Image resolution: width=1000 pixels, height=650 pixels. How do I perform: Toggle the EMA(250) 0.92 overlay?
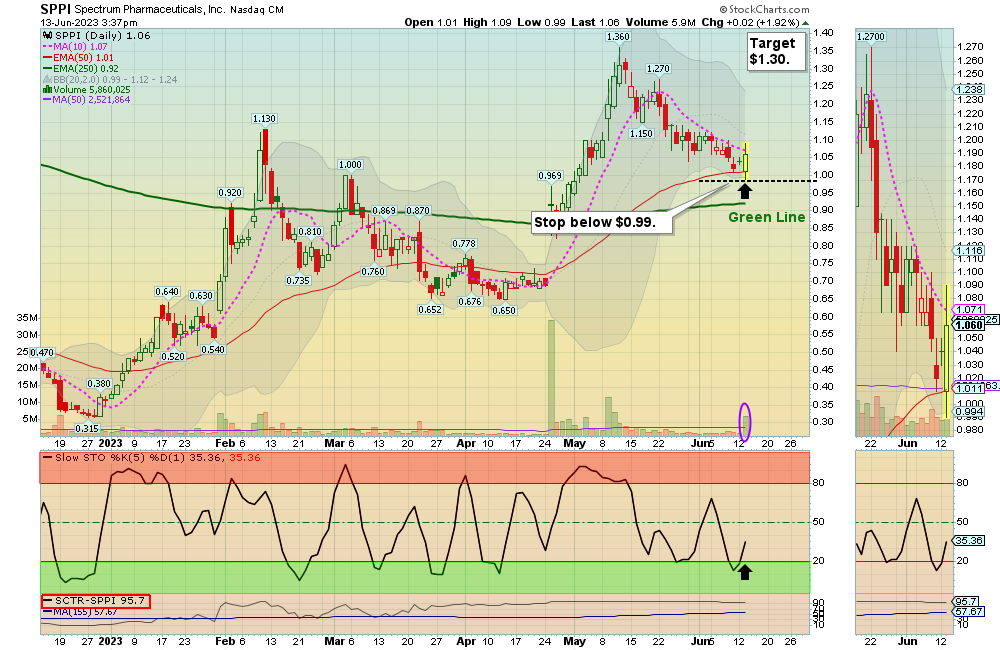tap(82, 68)
